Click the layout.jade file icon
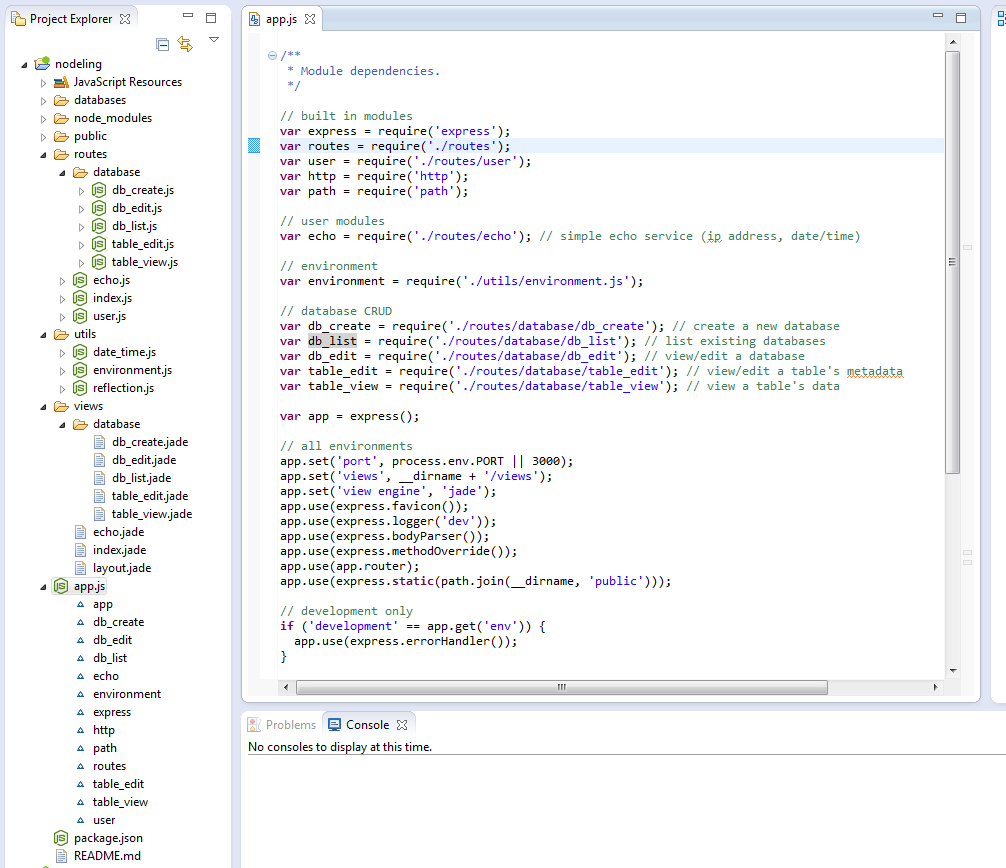1006x868 pixels. pyautogui.click(x=80, y=568)
